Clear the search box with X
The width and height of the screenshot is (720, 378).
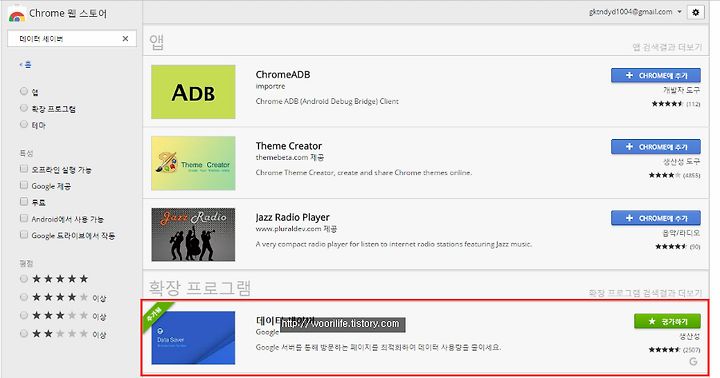125,39
